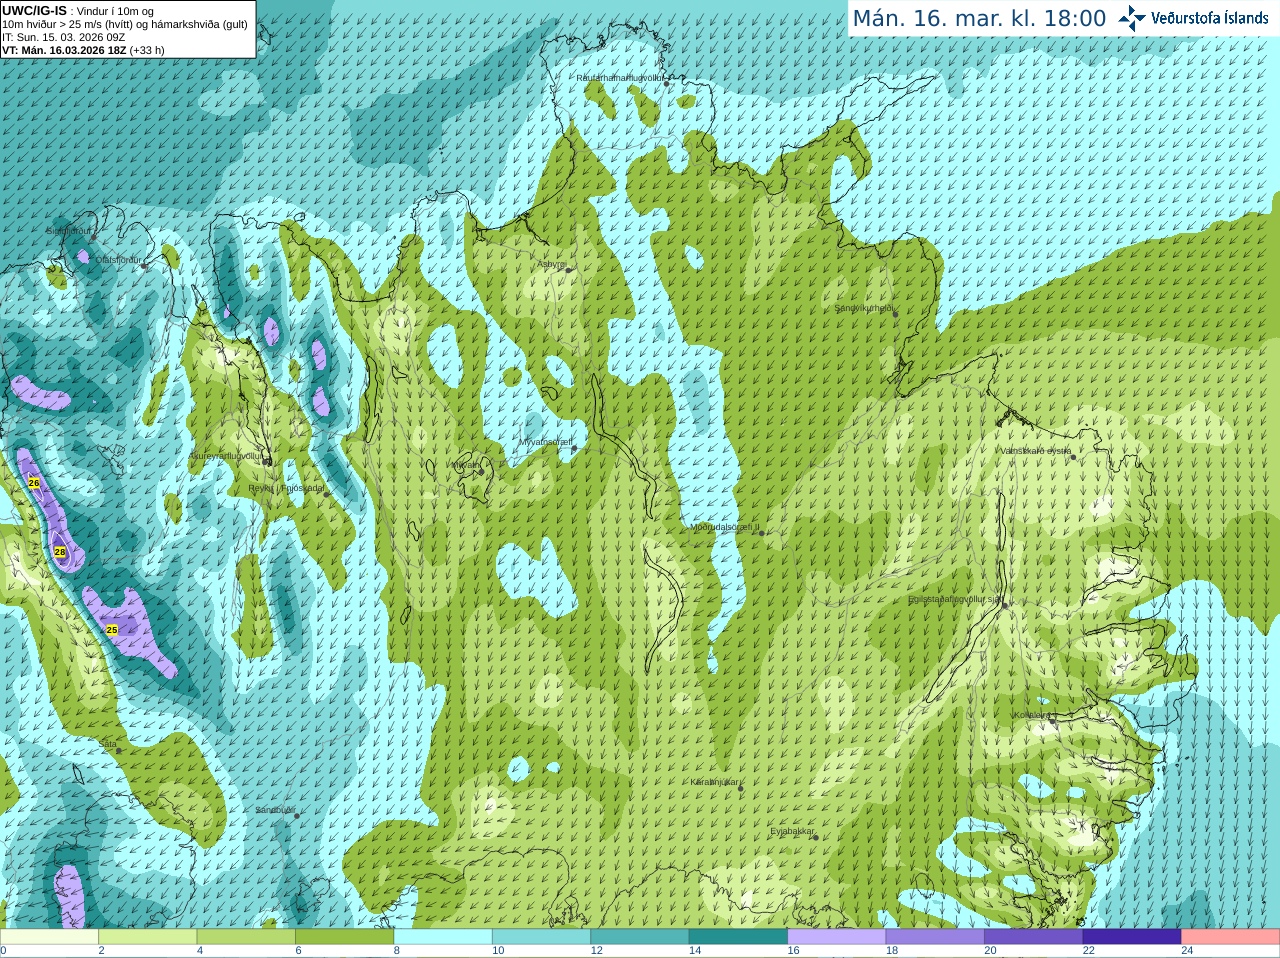
Task: Click the yellow gust label 25
Action: tap(112, 630)
